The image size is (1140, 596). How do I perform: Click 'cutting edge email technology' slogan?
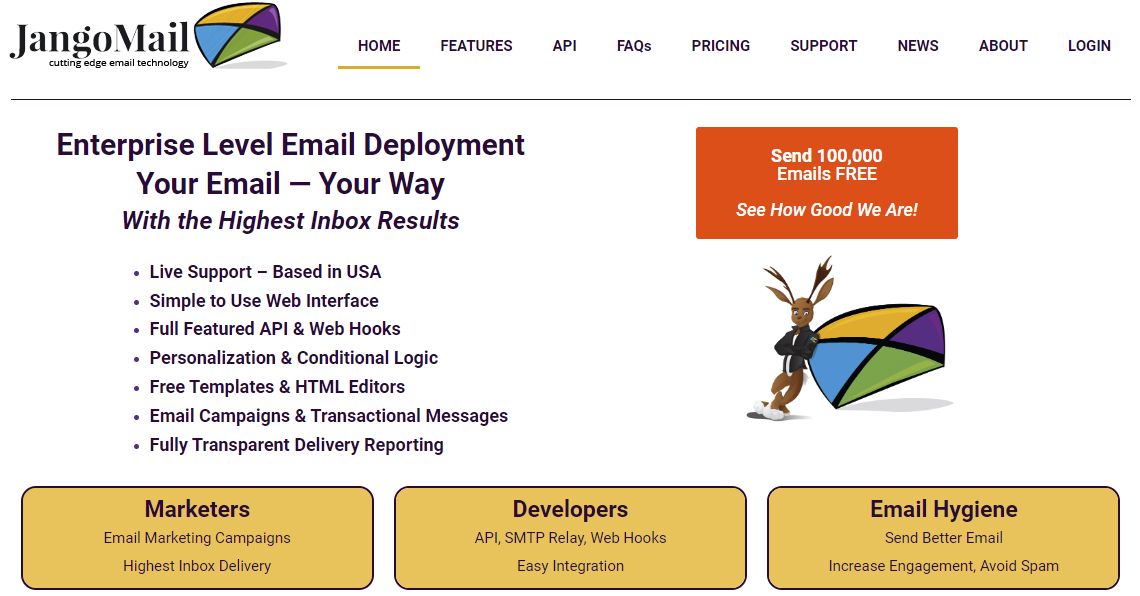(x=119, y=63)
